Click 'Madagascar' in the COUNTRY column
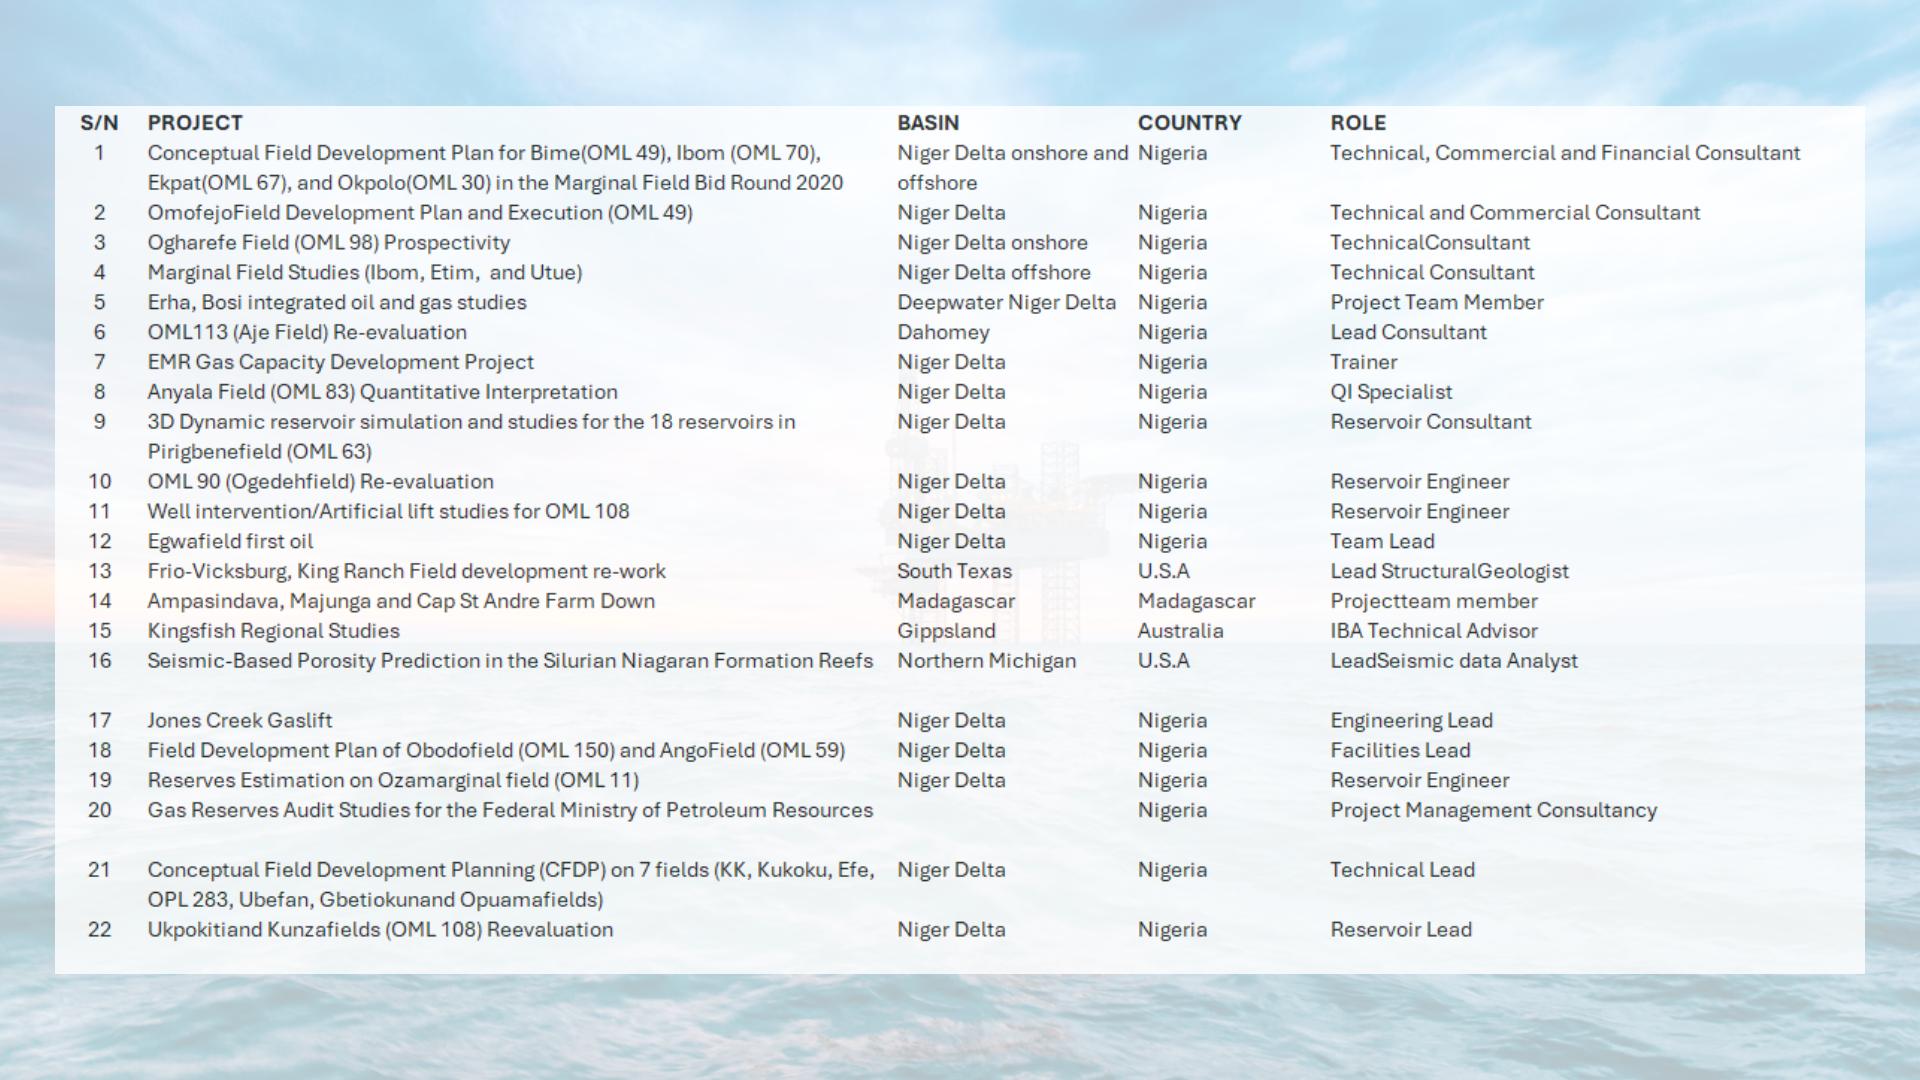Screen dimensions: 1920x1080 (1196, 601)
